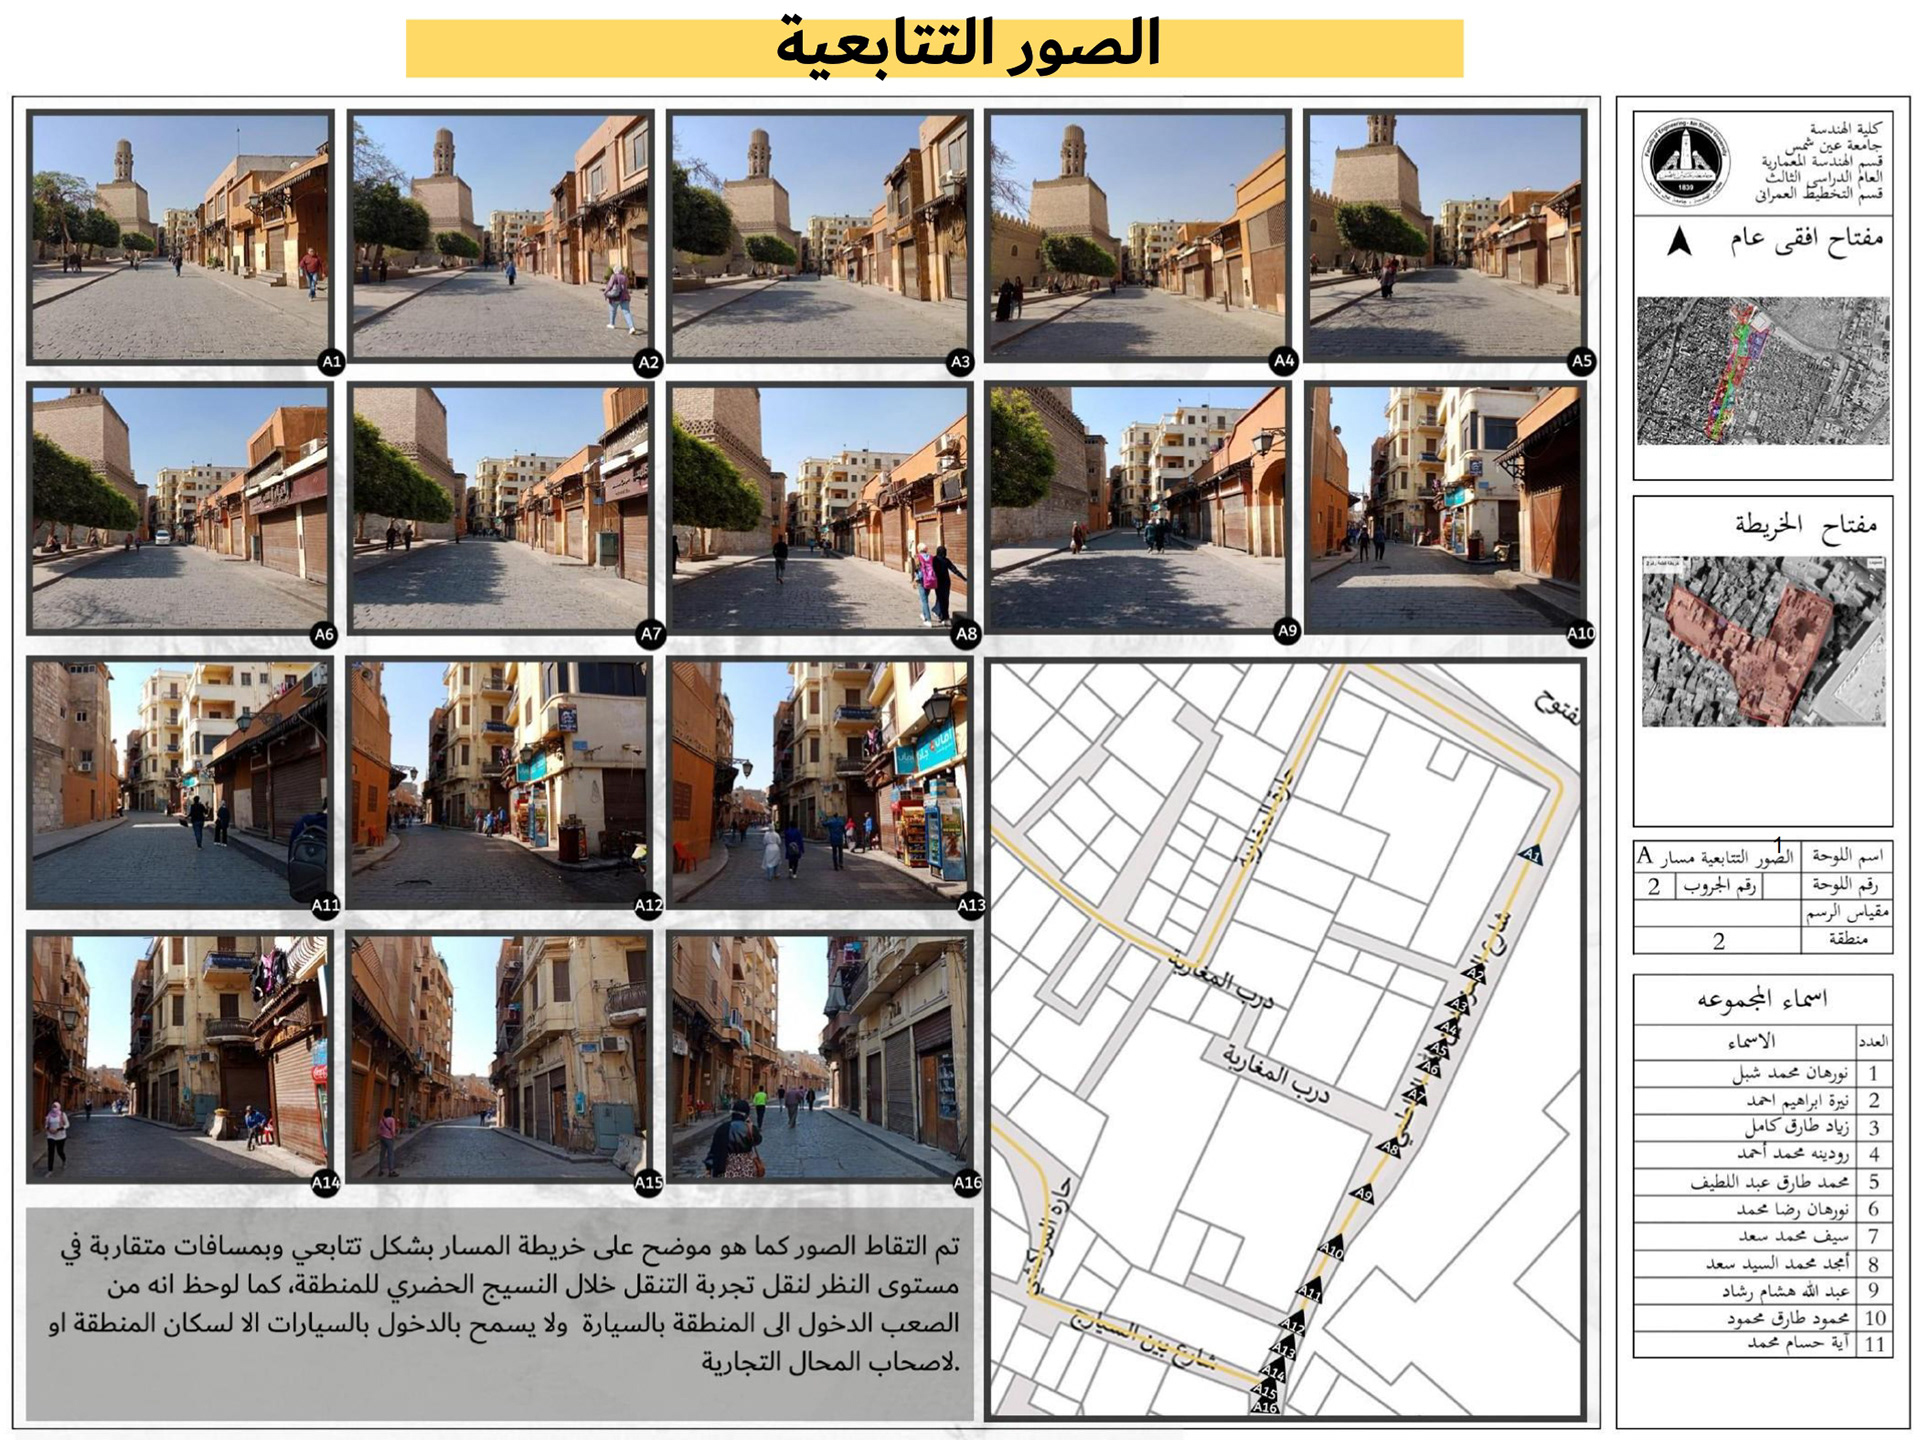1920x1440 pixels.
Task: Click the A8 triangle marker on the map
Action: pos(1388,1148)
